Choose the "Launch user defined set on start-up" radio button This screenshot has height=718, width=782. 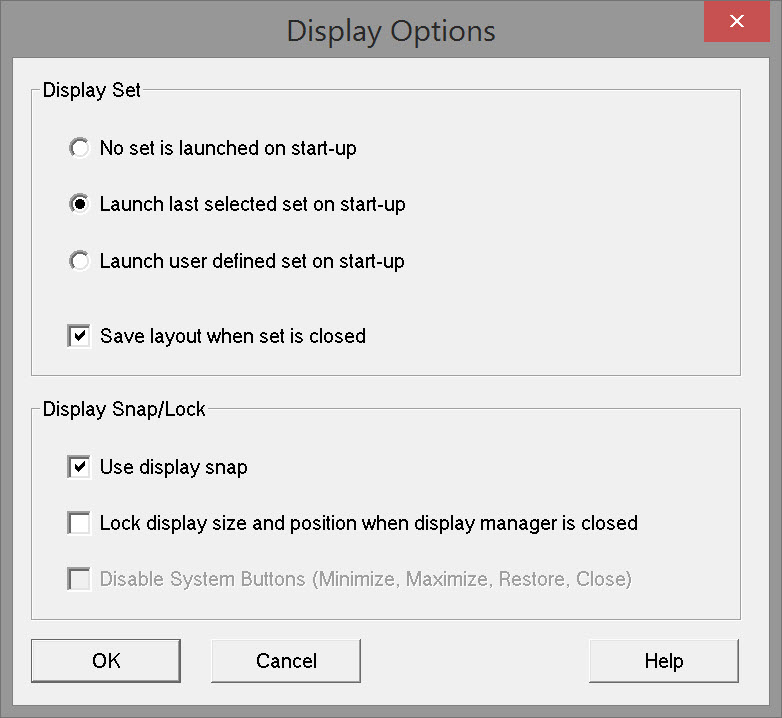79,261
